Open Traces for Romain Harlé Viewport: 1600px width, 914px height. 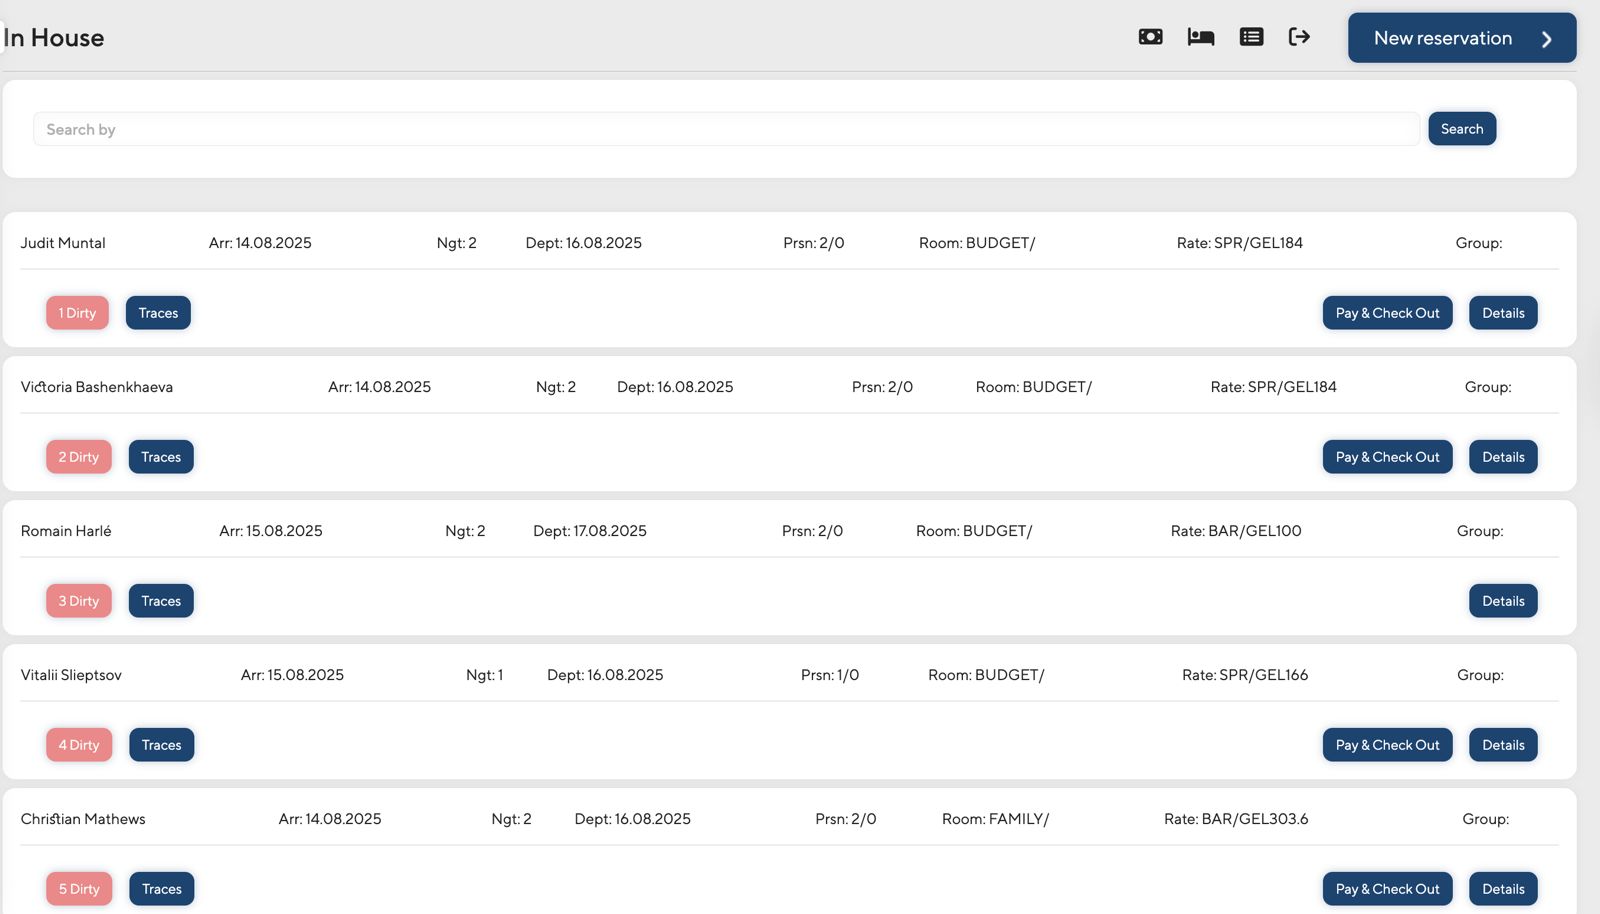(161, 601)
